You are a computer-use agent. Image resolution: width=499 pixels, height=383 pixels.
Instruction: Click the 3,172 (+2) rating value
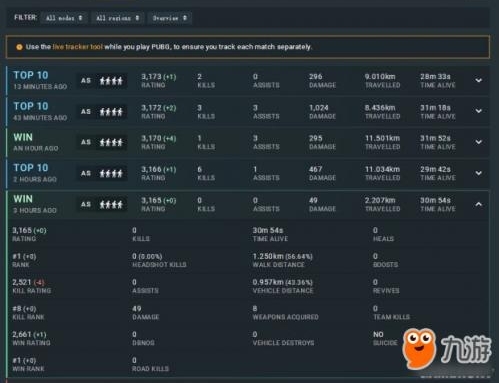point(159,108)
